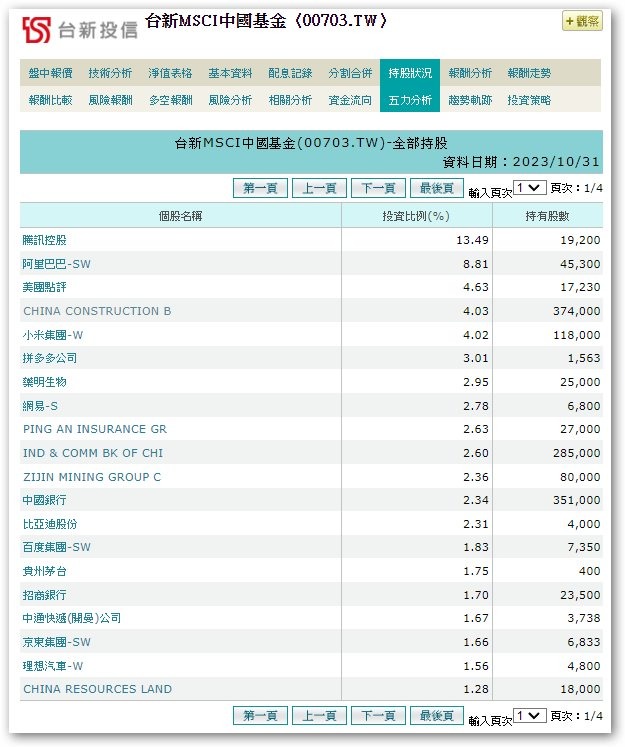Image resolution: width=625 pixels, height=747 pixels.
Task: Open the 京東集團-SW stock link
Action: pyautogui.click(x=56, y=642)
